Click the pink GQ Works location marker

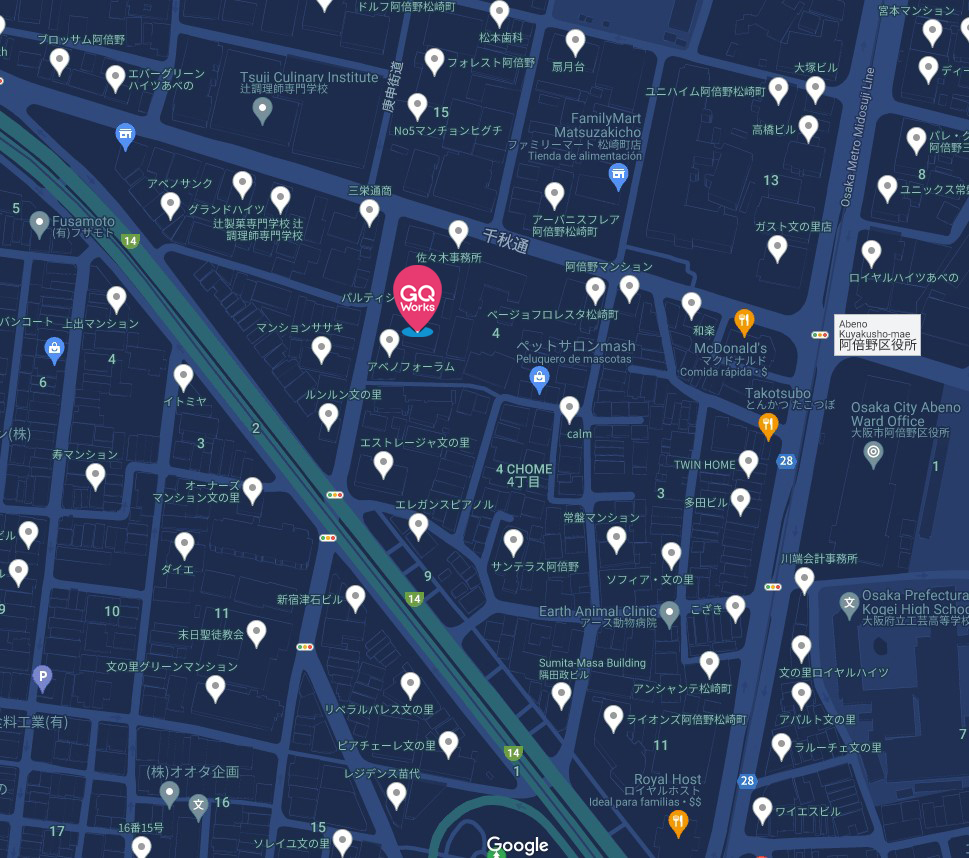[417, 299]
